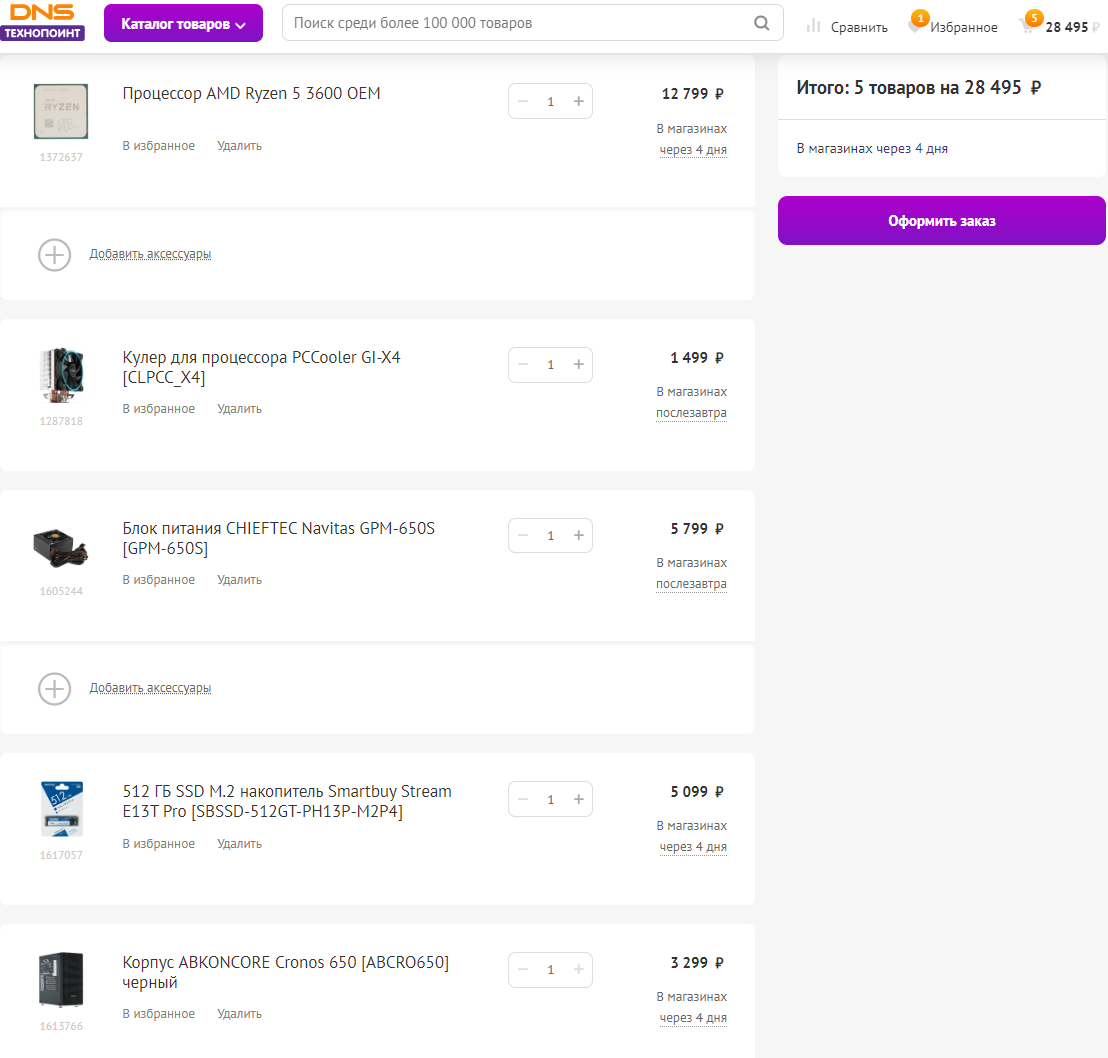Open ABKONCORE Cronos case thumbnail

click(61, 979)
